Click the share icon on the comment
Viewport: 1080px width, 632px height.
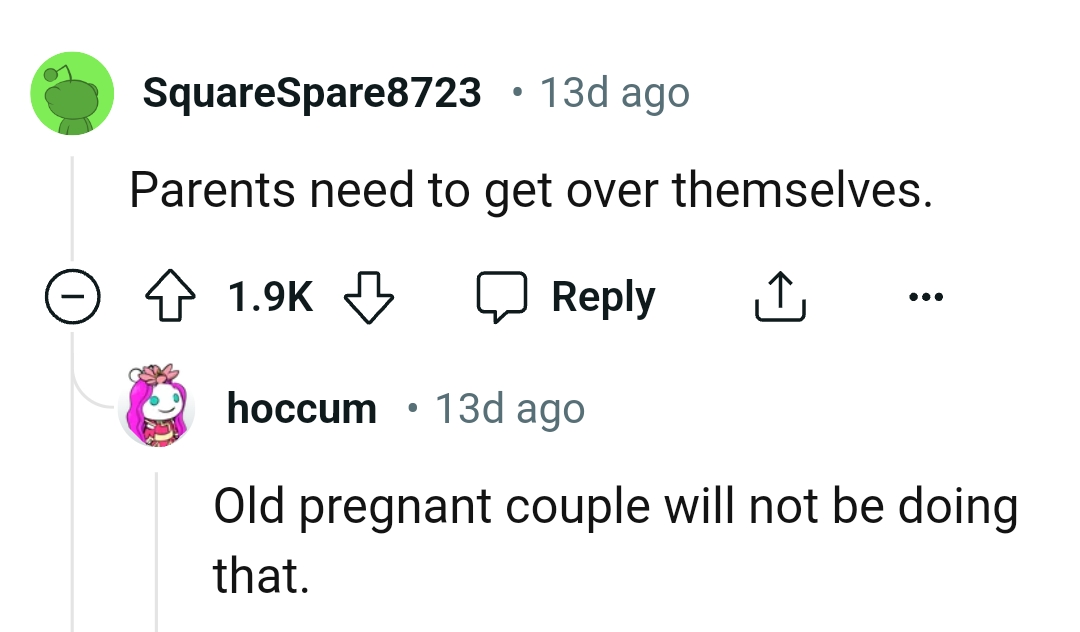coord(780,295)
